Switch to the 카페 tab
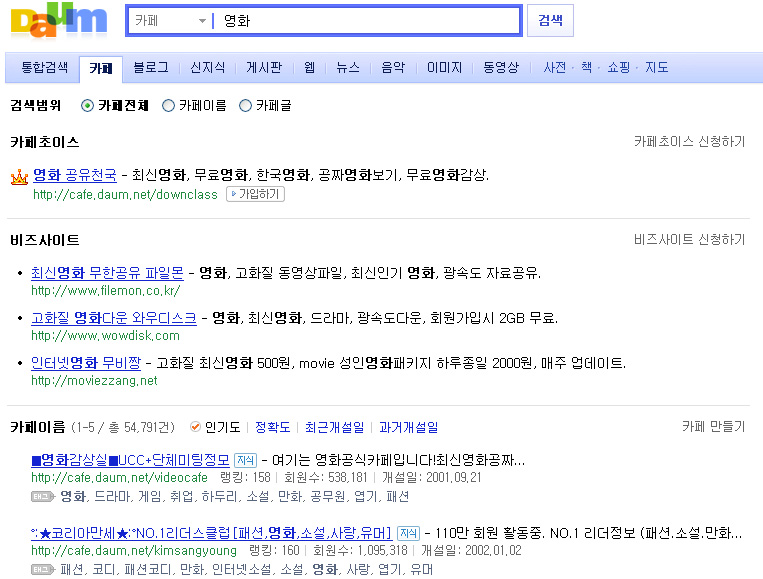 coord(101,68)
